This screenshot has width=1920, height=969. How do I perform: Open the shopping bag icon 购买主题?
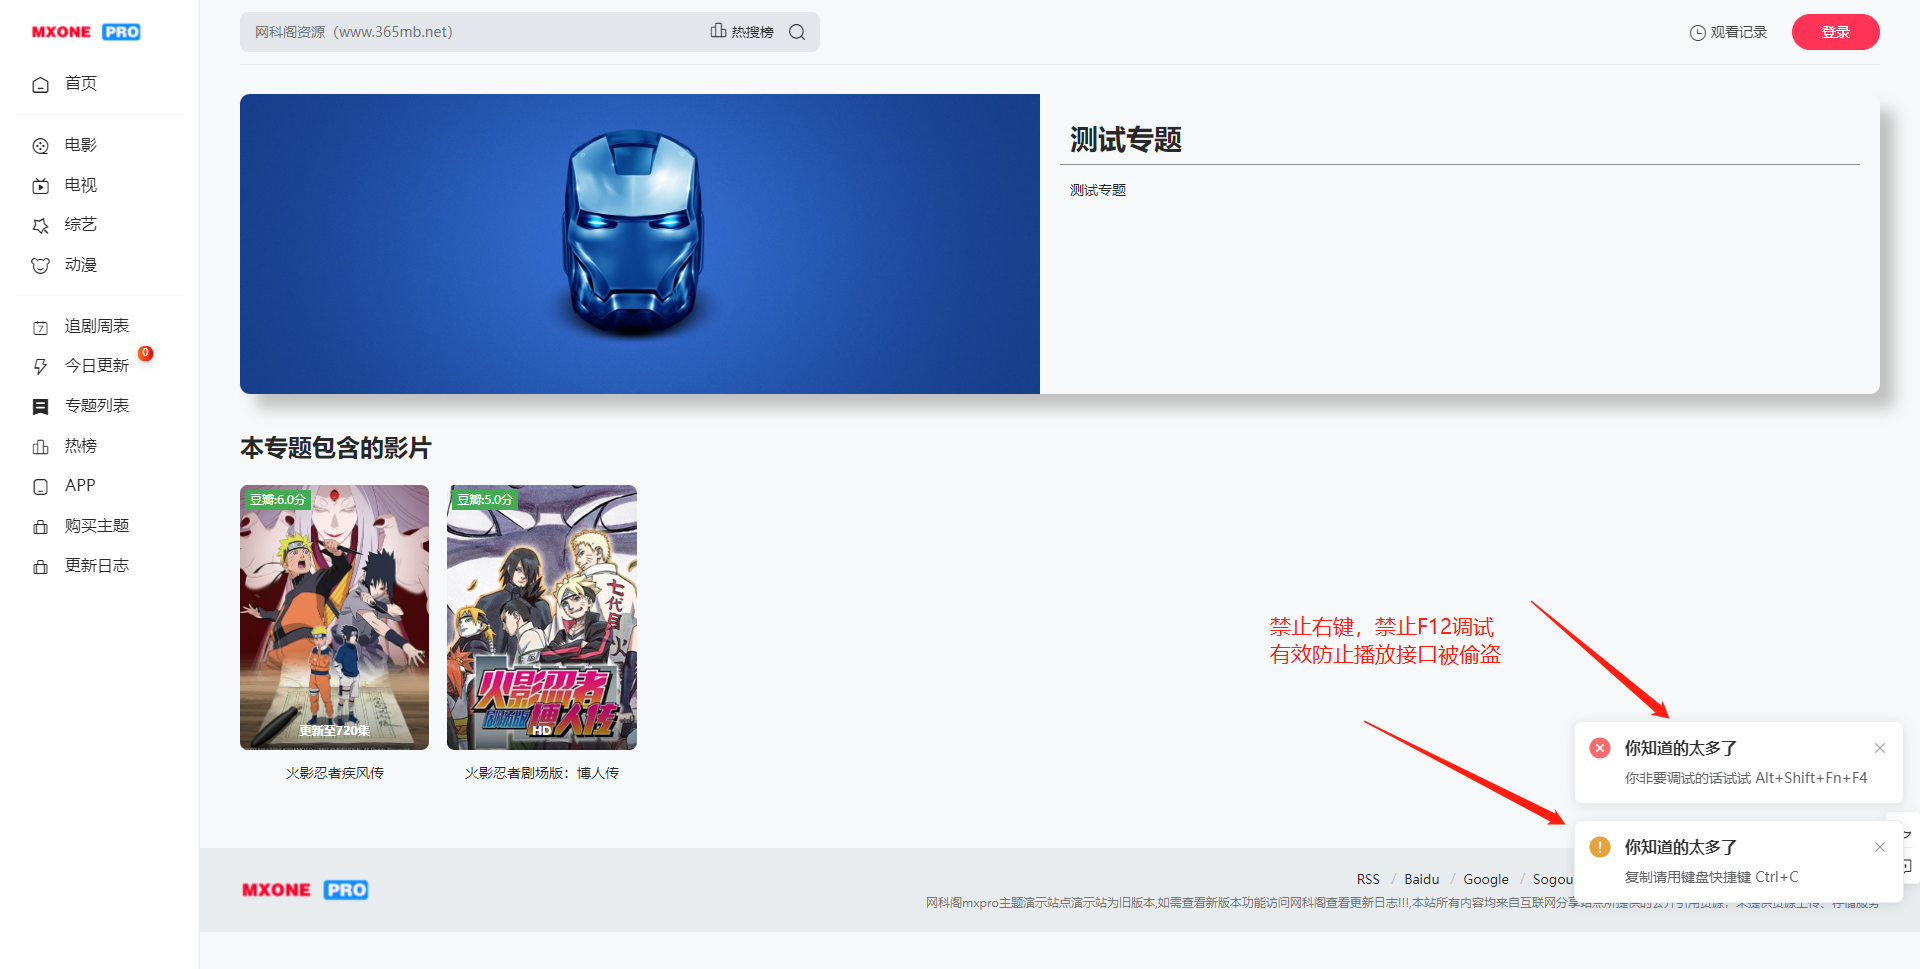click(41, 527)
